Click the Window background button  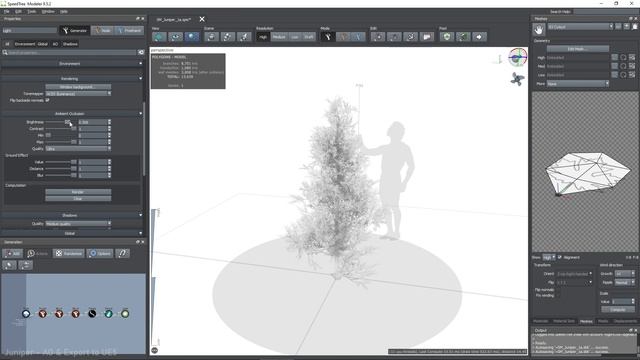click(x=78, y=87)
